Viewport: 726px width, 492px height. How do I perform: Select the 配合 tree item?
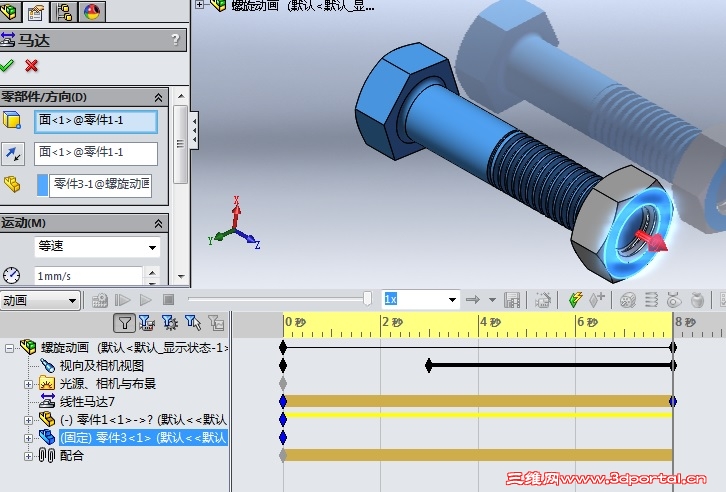coord(72,456)
